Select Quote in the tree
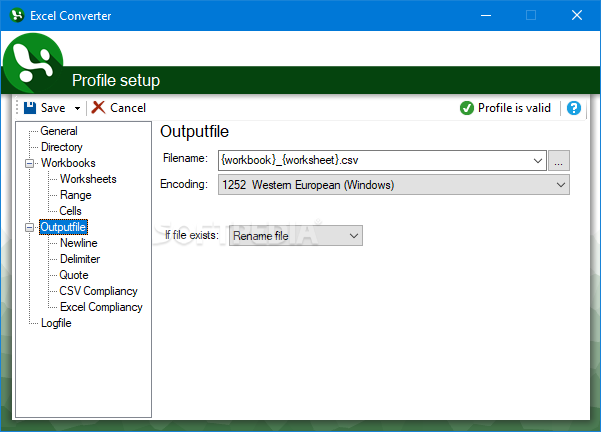Viewport: 601px width, 432px height. coord(74,275)
